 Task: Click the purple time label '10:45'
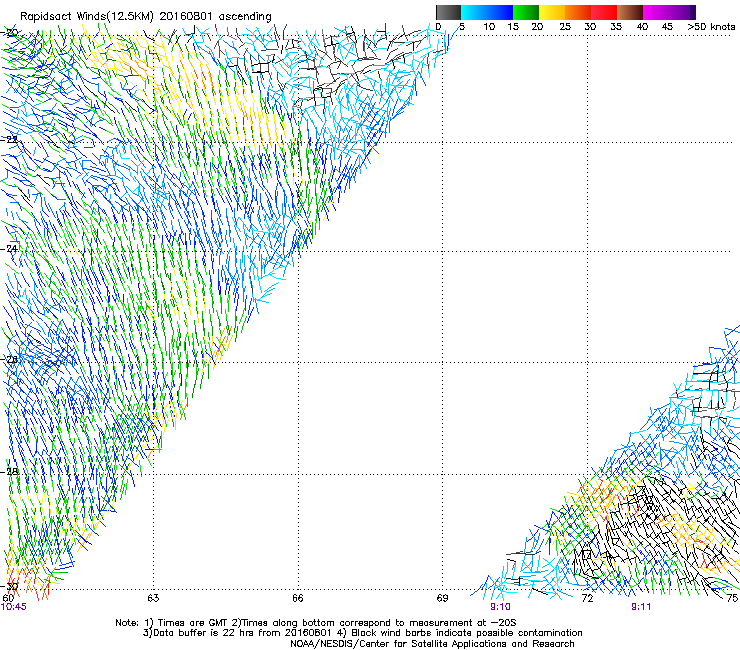pyautogui.click(x=14, y=607)
